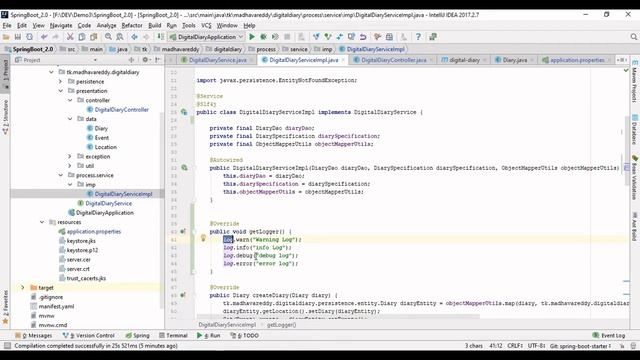Collapse the resources folder
The height and width of the screenshot is (360, 640).
(42, 222)
